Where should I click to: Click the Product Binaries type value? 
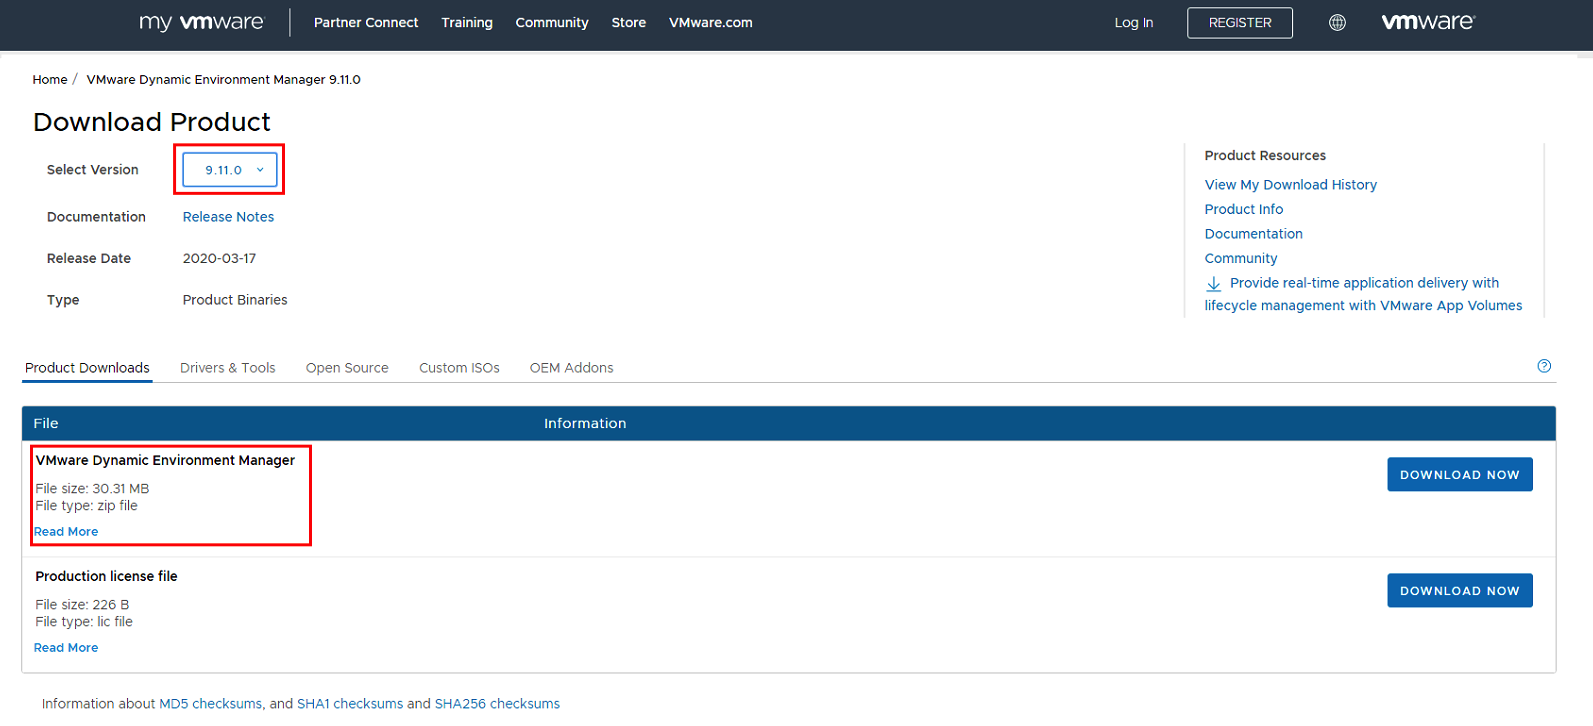click(x=235, y=300)
